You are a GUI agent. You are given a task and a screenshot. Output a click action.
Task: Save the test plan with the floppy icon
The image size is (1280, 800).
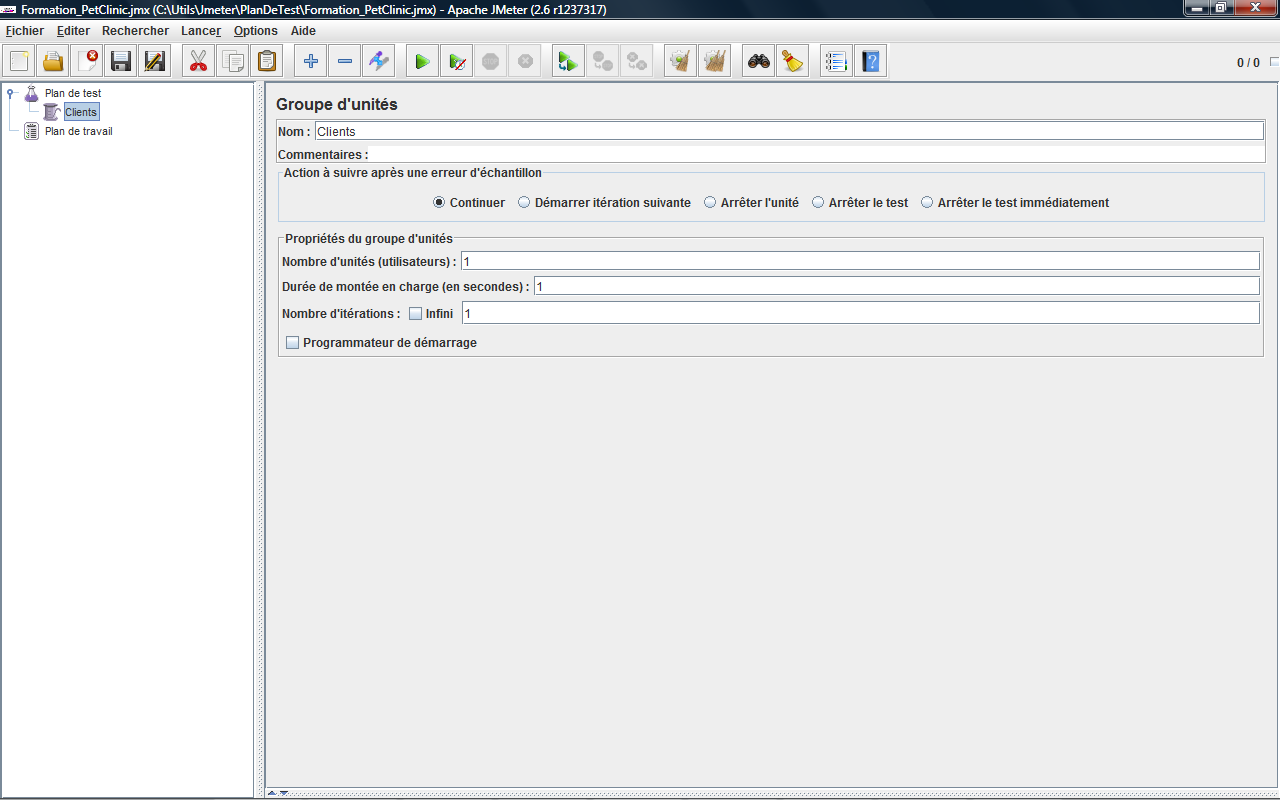pyautogui.click(x=121, y=62)
